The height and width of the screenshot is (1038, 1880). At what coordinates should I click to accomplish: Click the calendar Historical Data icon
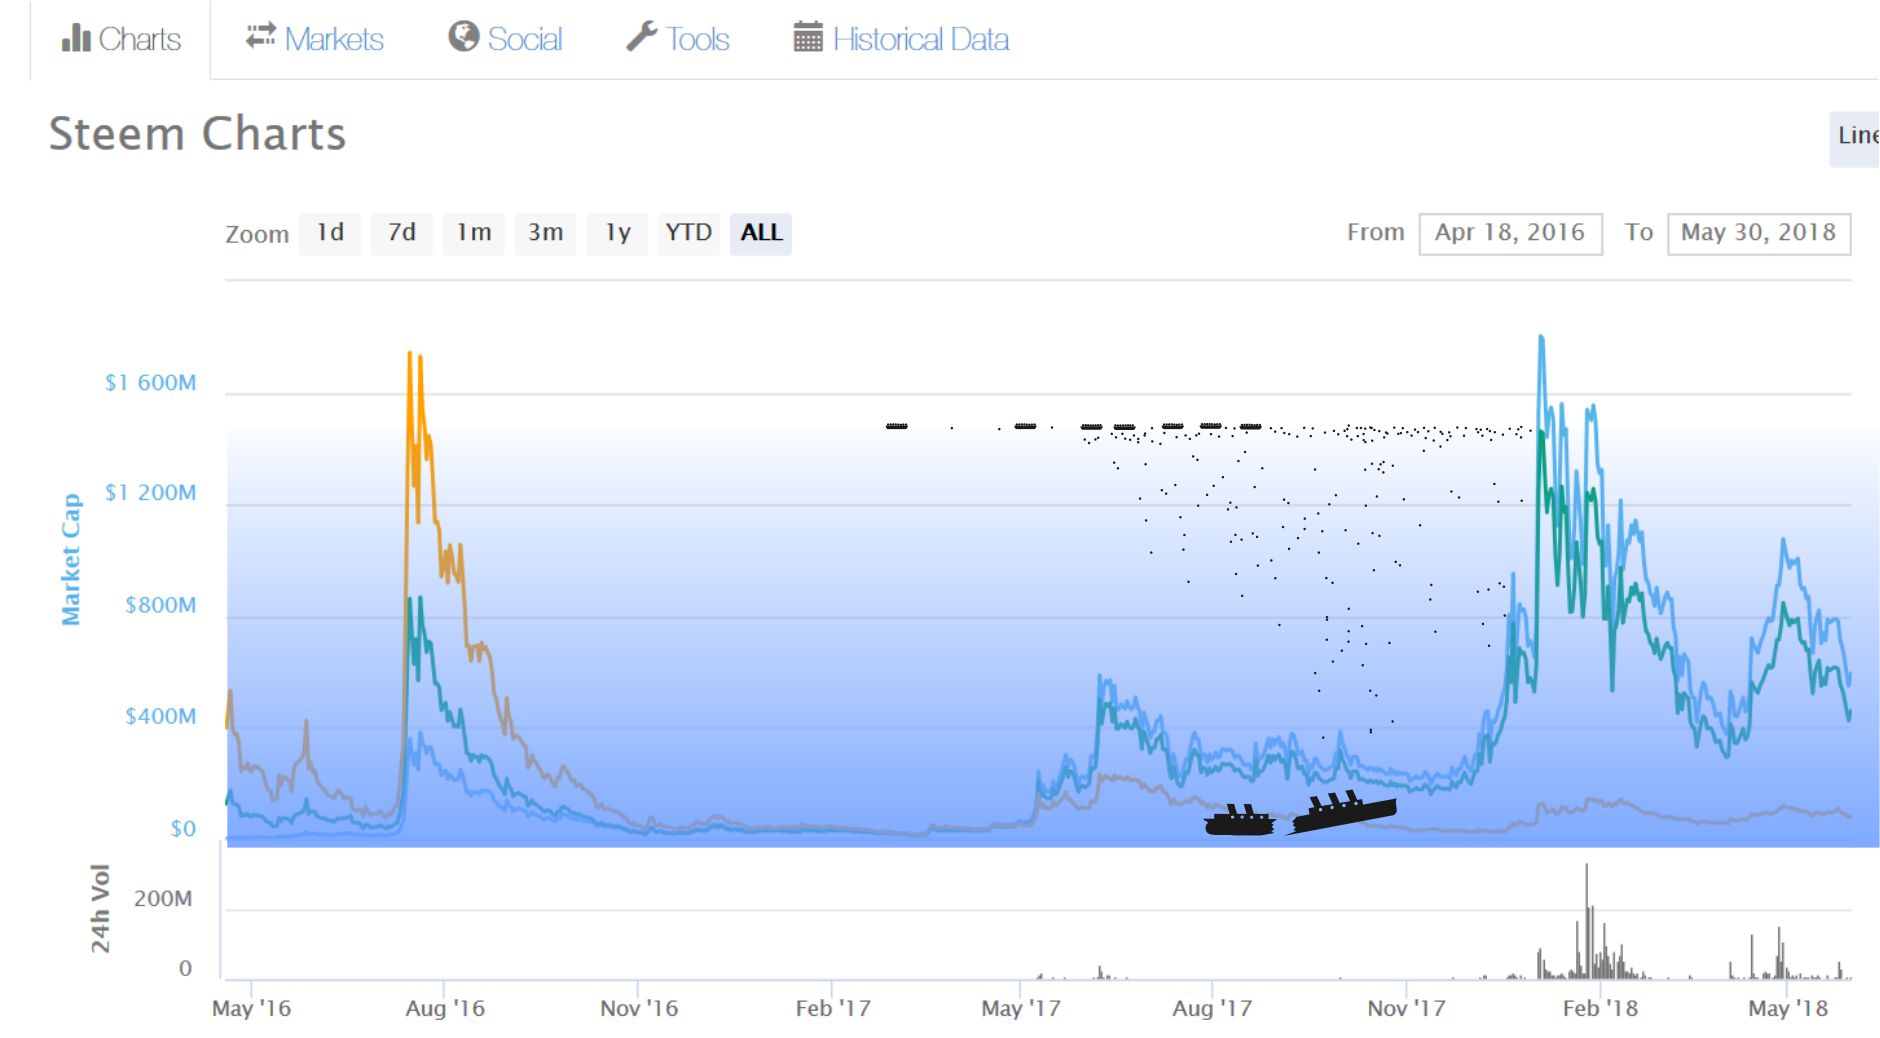click(x=808, y=37)
